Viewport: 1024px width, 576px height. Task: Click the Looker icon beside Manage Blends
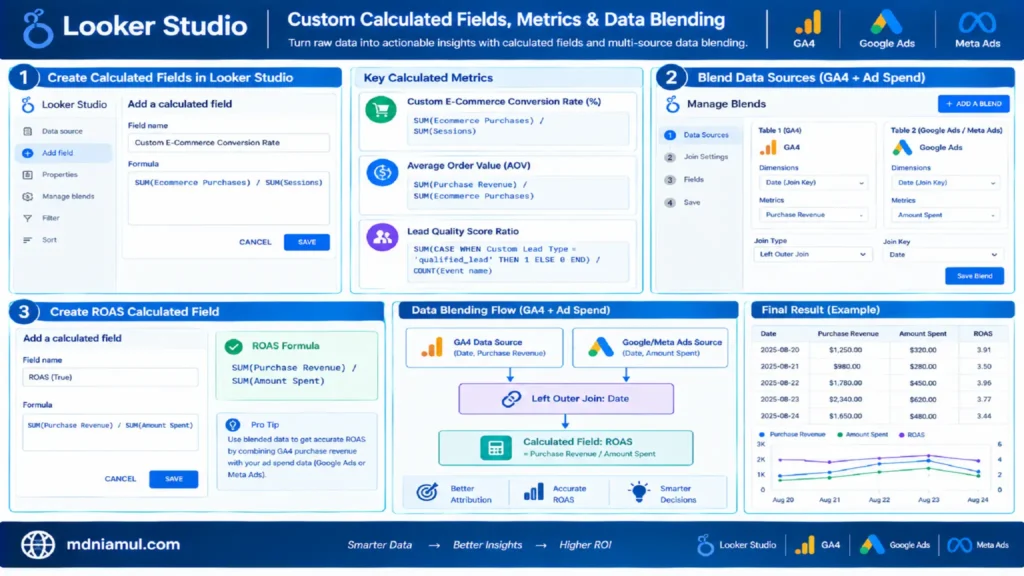point(673,104)
